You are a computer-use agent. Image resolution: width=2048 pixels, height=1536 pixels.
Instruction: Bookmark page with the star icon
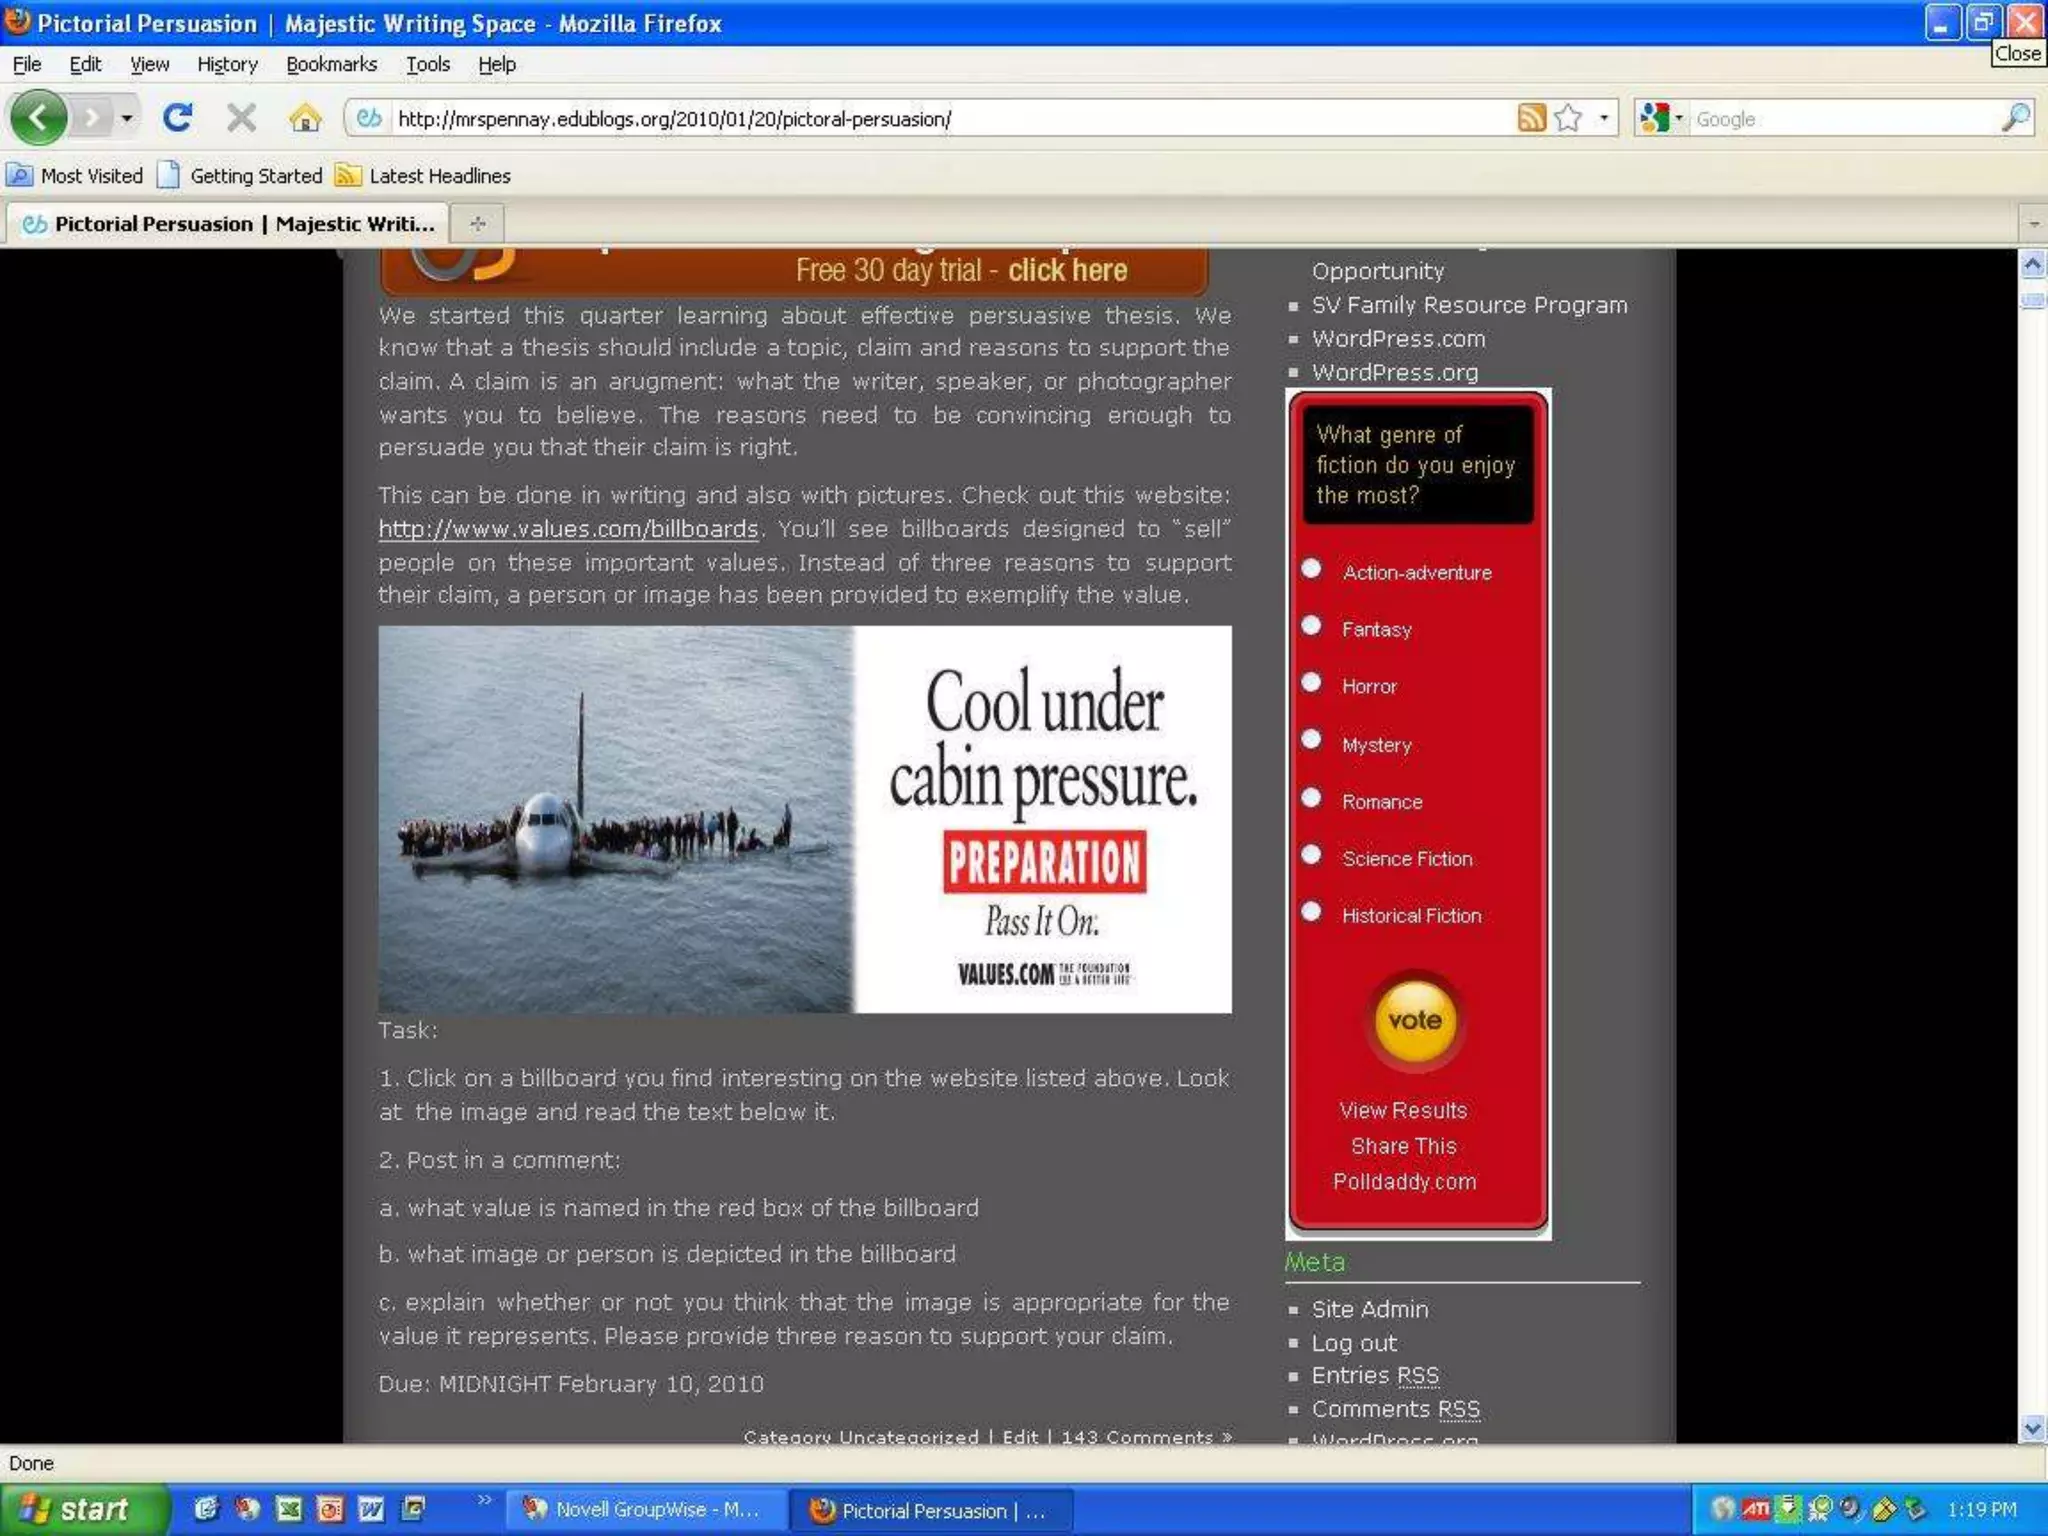pyautogui.click(x=1568, y=118)
